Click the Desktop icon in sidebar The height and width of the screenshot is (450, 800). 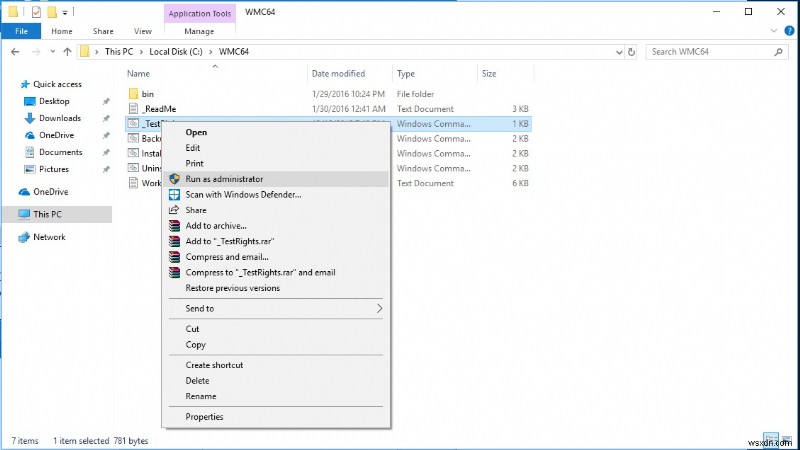click(30, 101)
